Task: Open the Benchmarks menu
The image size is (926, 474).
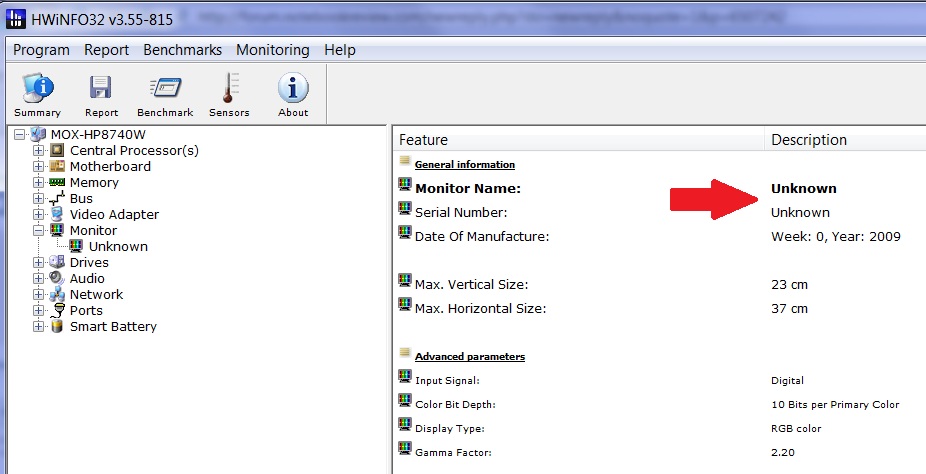Action: (x=182, y=50)
